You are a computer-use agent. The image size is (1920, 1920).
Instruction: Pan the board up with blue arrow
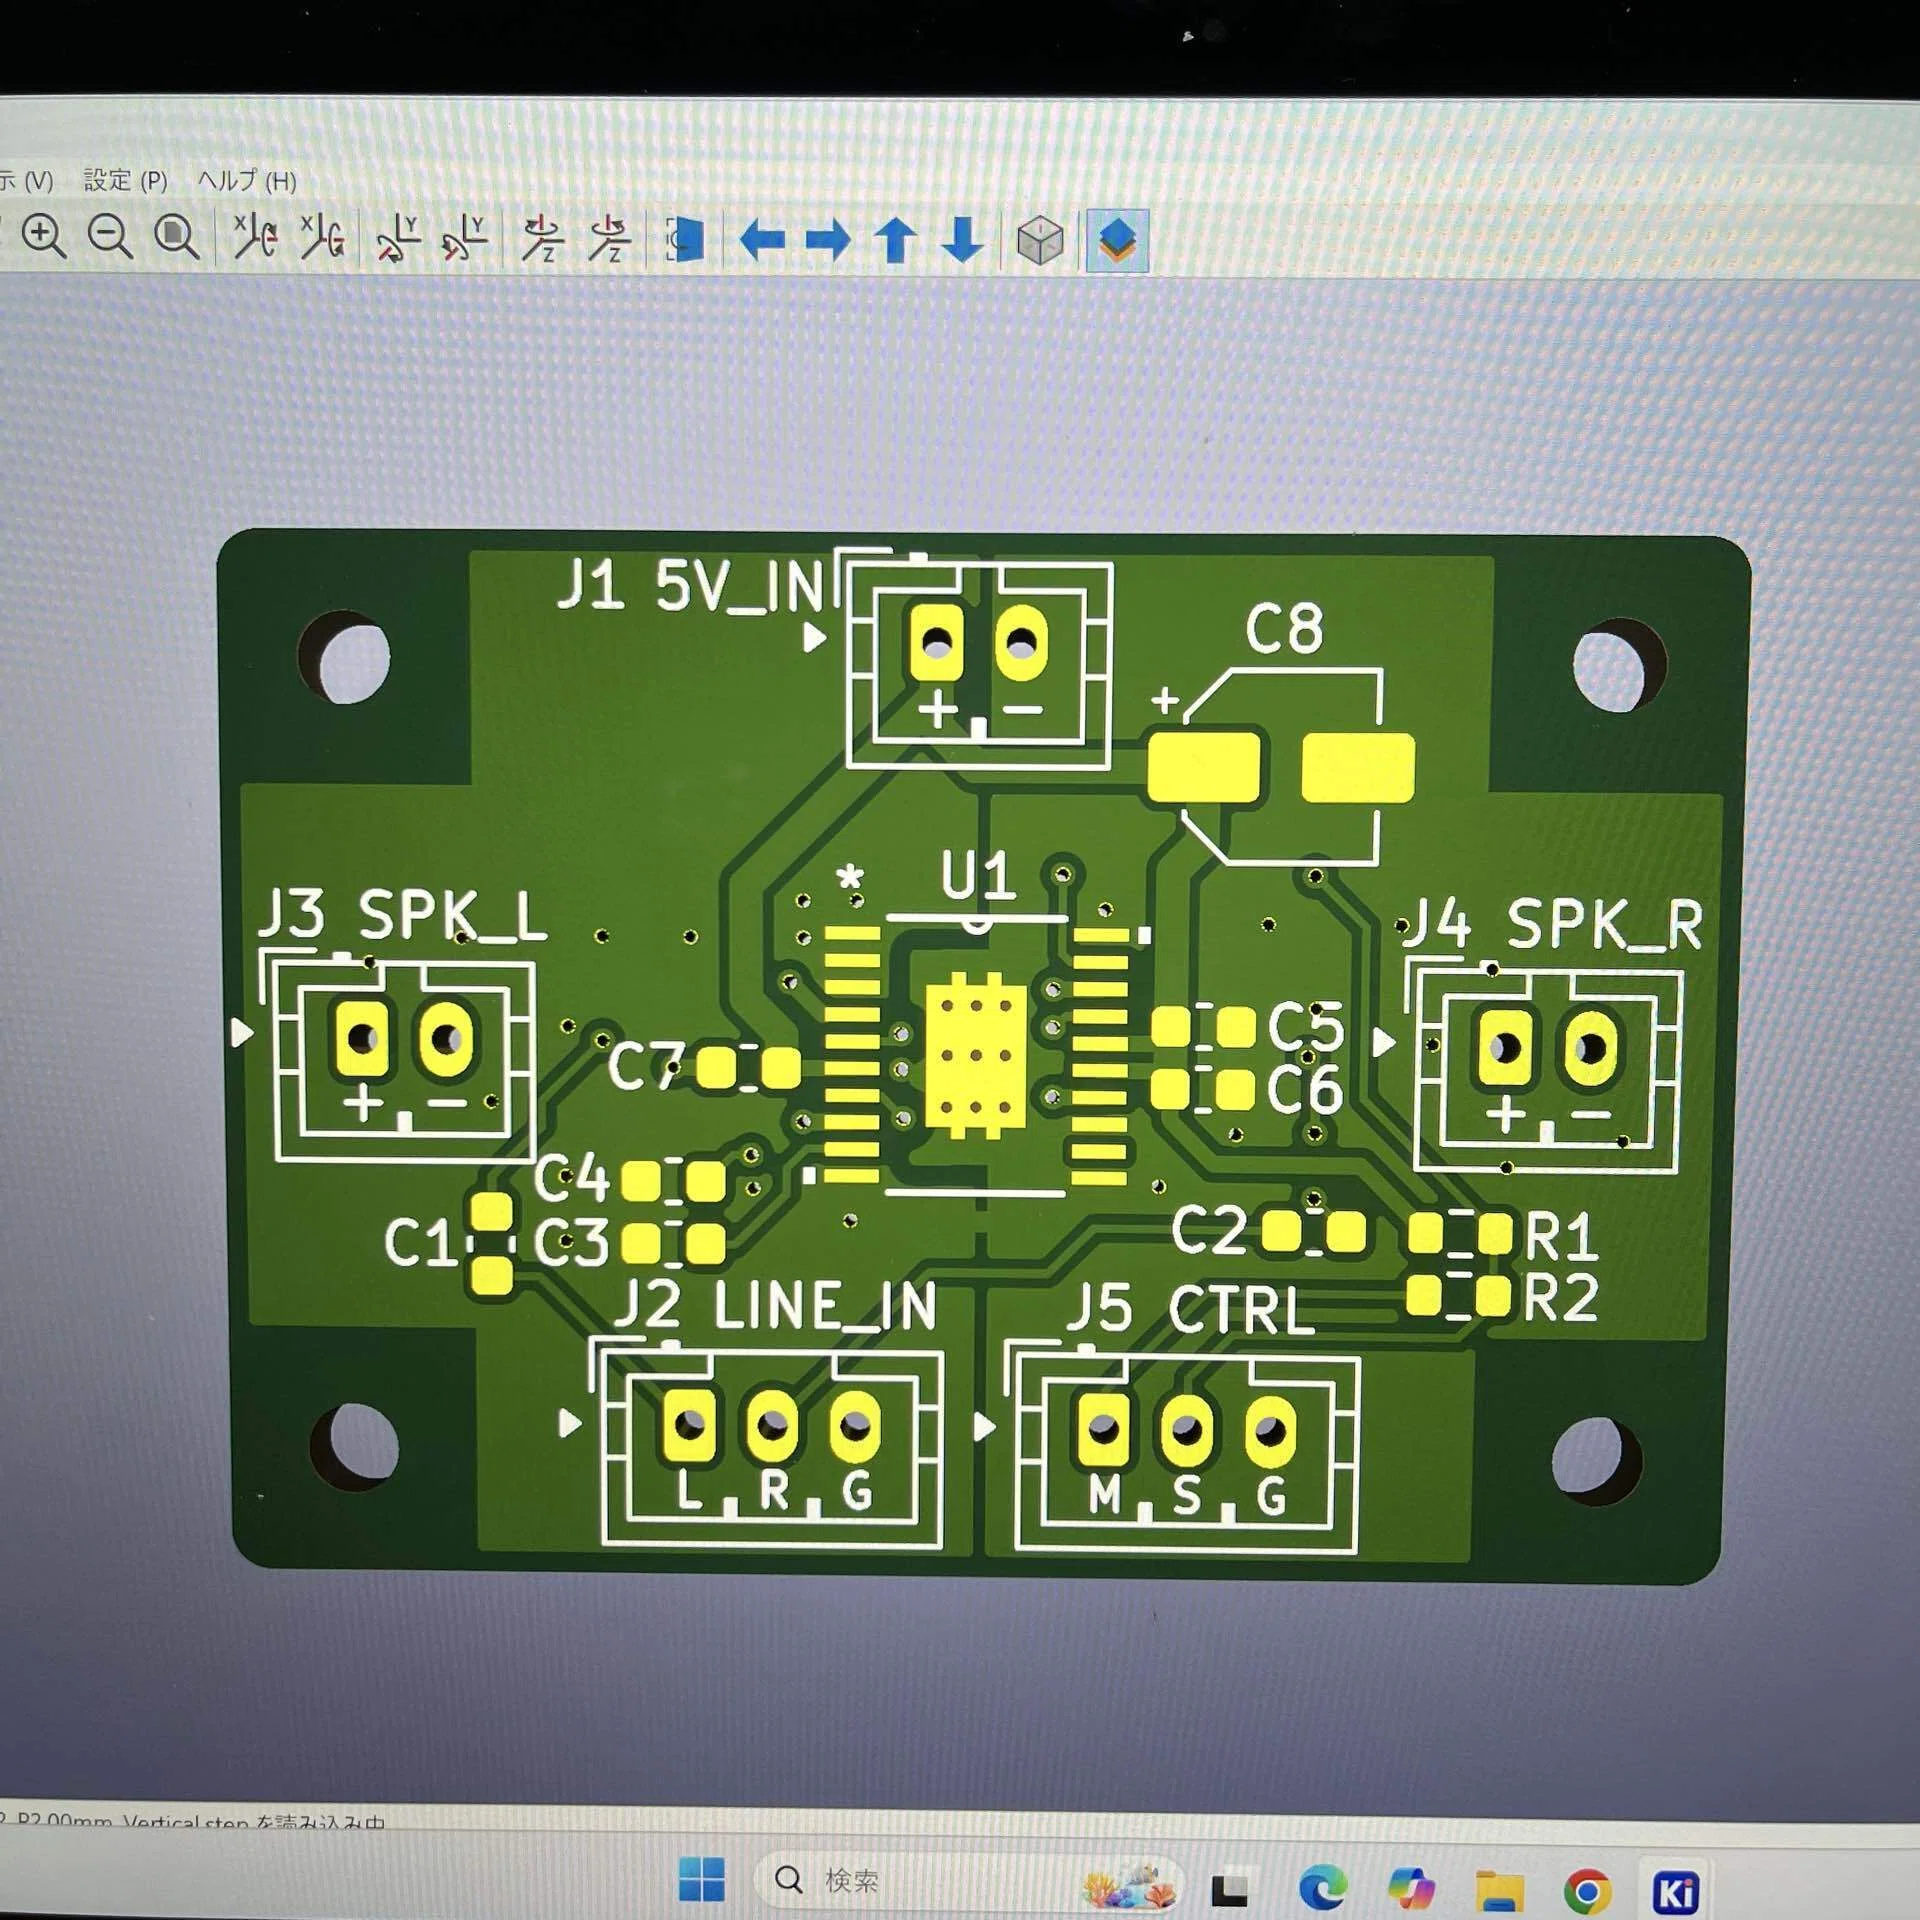[896, 241]
